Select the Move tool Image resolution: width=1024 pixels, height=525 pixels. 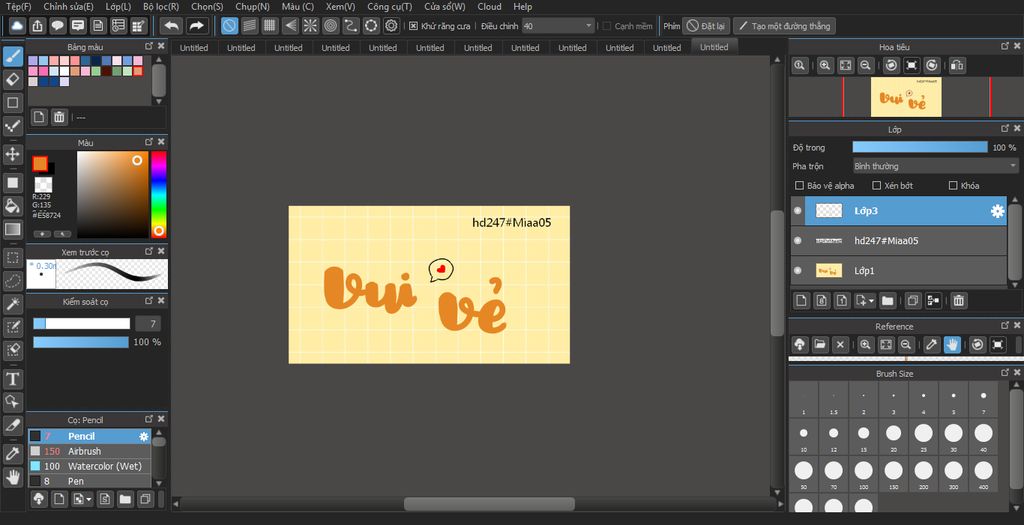12,154
